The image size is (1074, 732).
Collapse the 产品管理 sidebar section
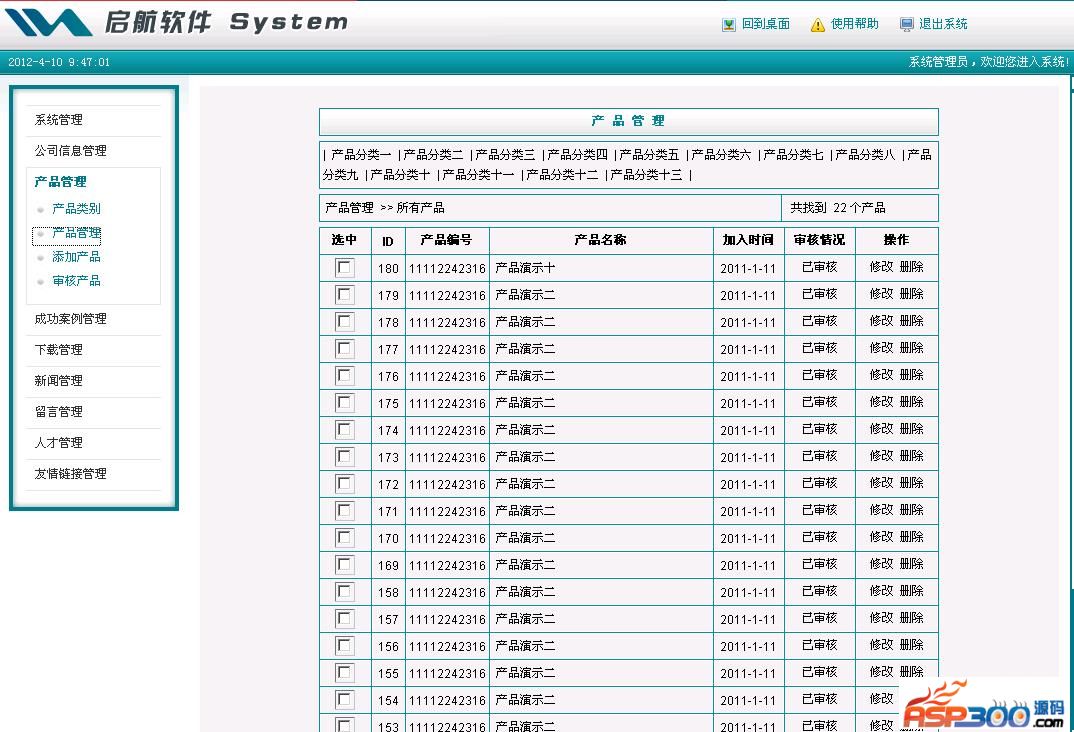pyautogui.click(x=60, y=182)
